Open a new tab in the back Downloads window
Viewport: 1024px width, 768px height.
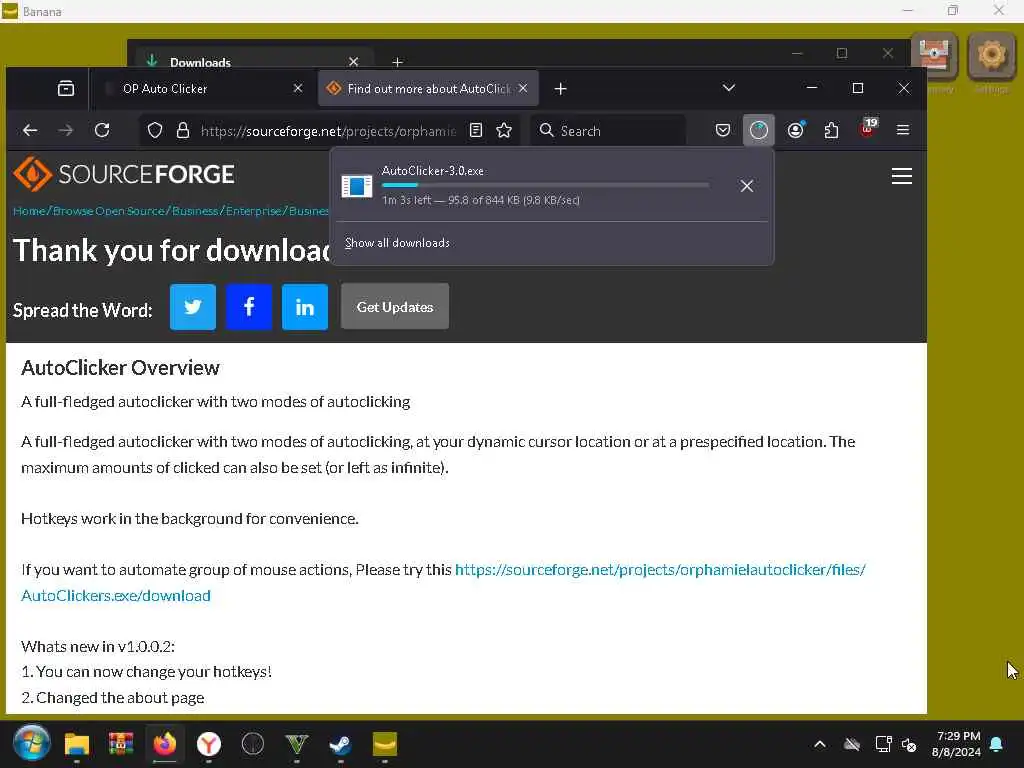point(397,62)
